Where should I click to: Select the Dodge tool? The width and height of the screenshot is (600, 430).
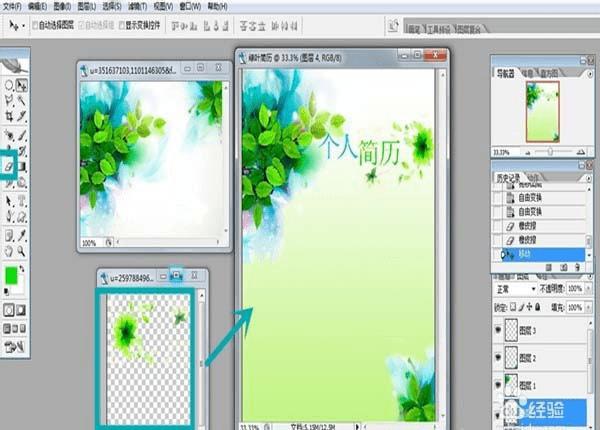[22, 183]
